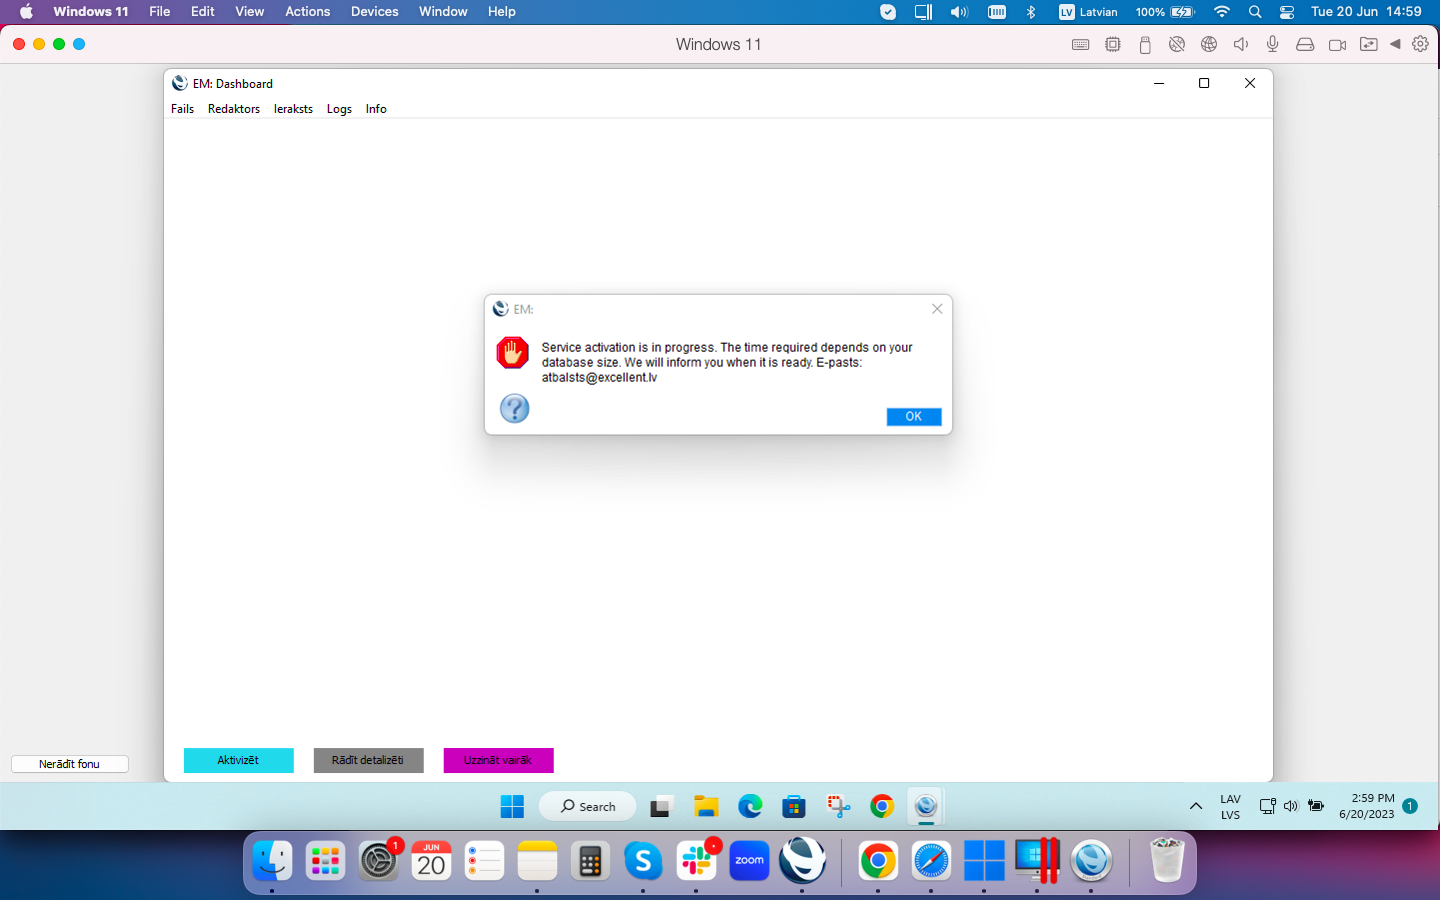Launch Microsoft Edge from the taskbar
Screen dimensions: 1440x900
pos(750,807)
